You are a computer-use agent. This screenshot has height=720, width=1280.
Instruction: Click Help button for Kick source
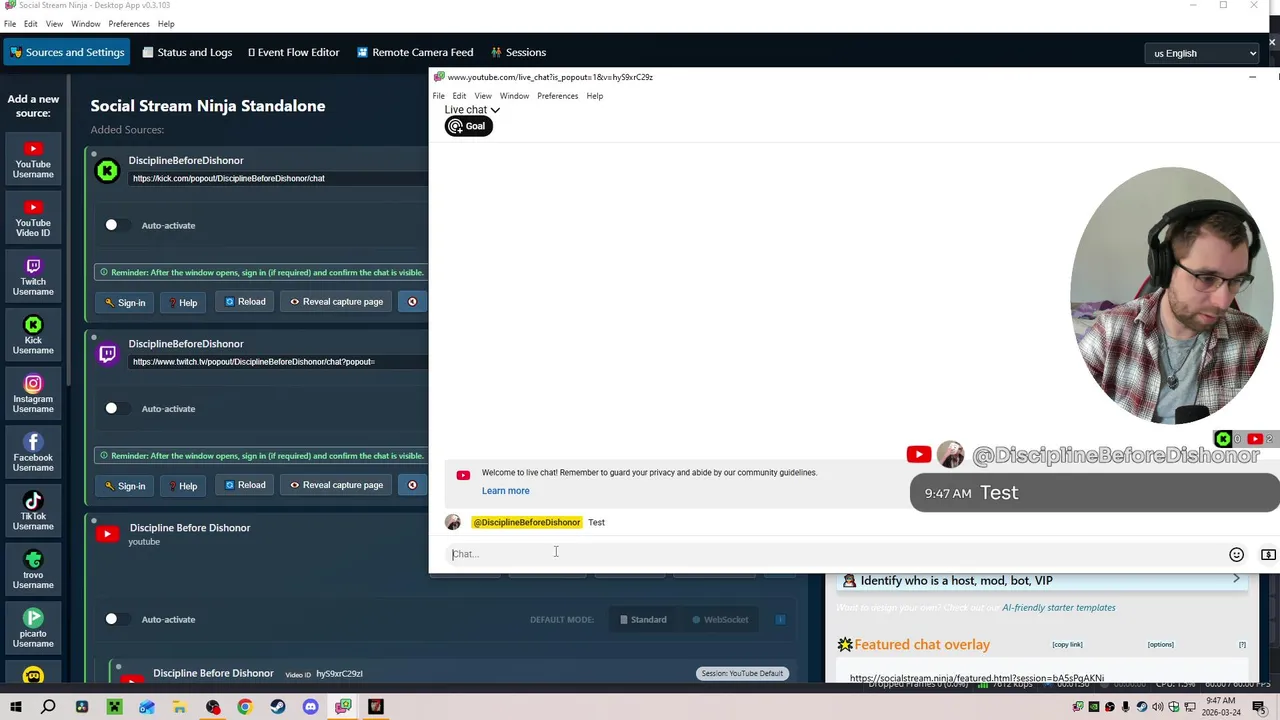coord(182,302)
